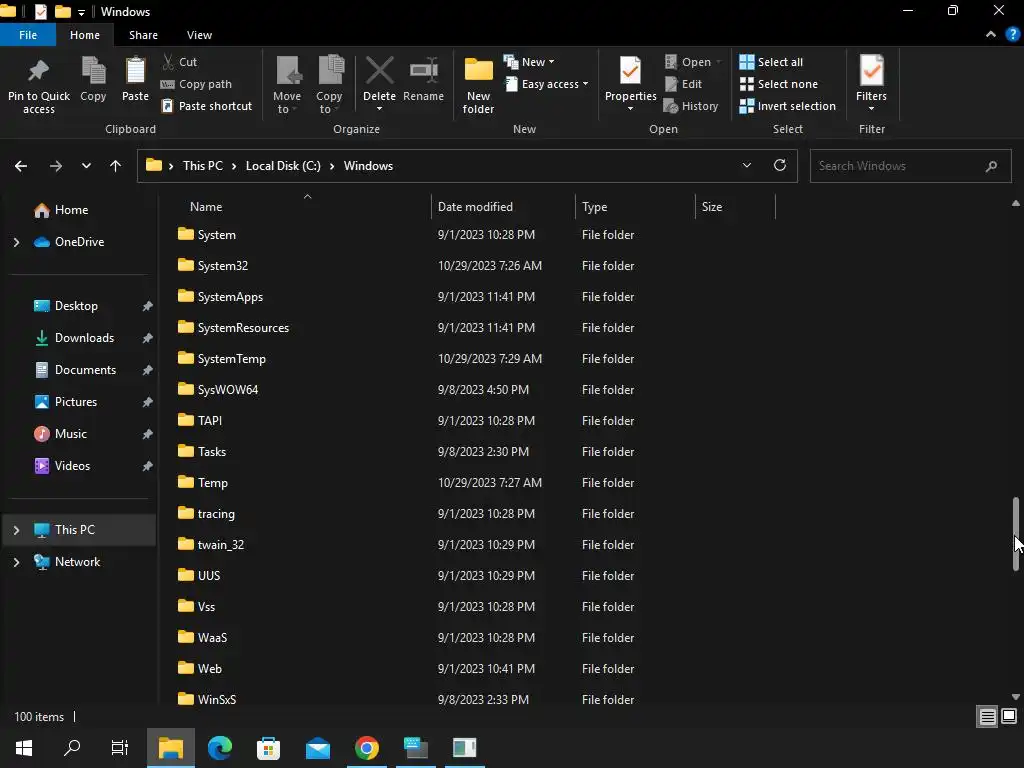The width and height of the screenshot is (1024, 768).
Task: Click scrollbar down arrow in file list
Action: coord(1016,697)
